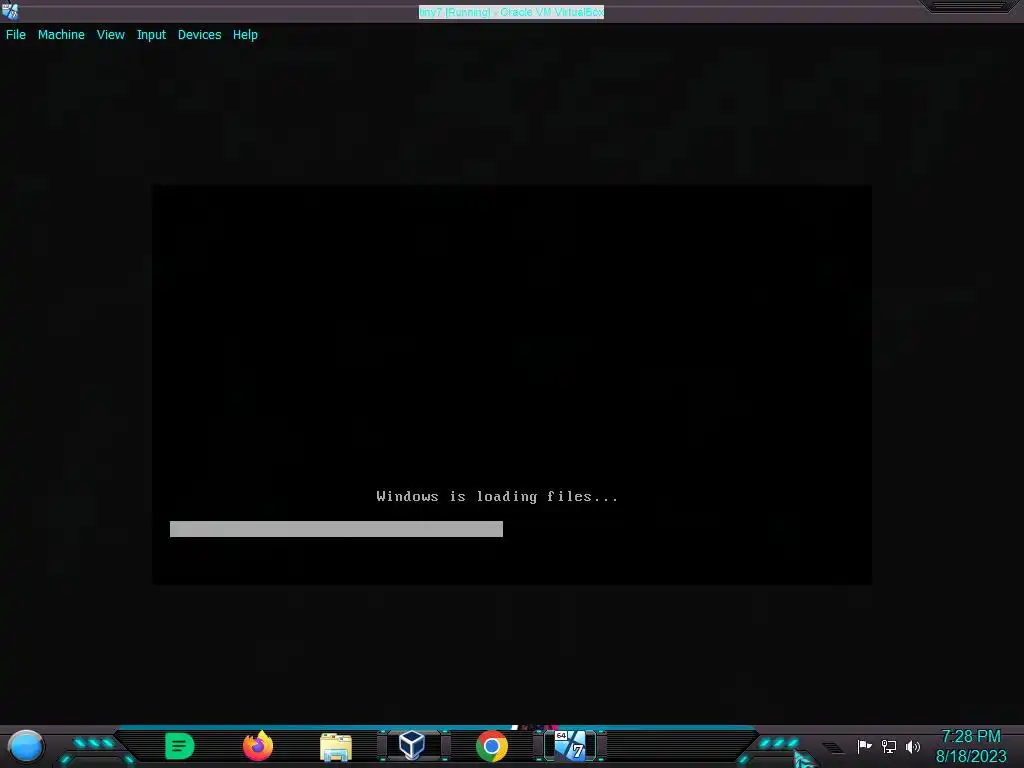Click the clock showing 7:28 PM

pyautogui.click(x=970, y=737)
